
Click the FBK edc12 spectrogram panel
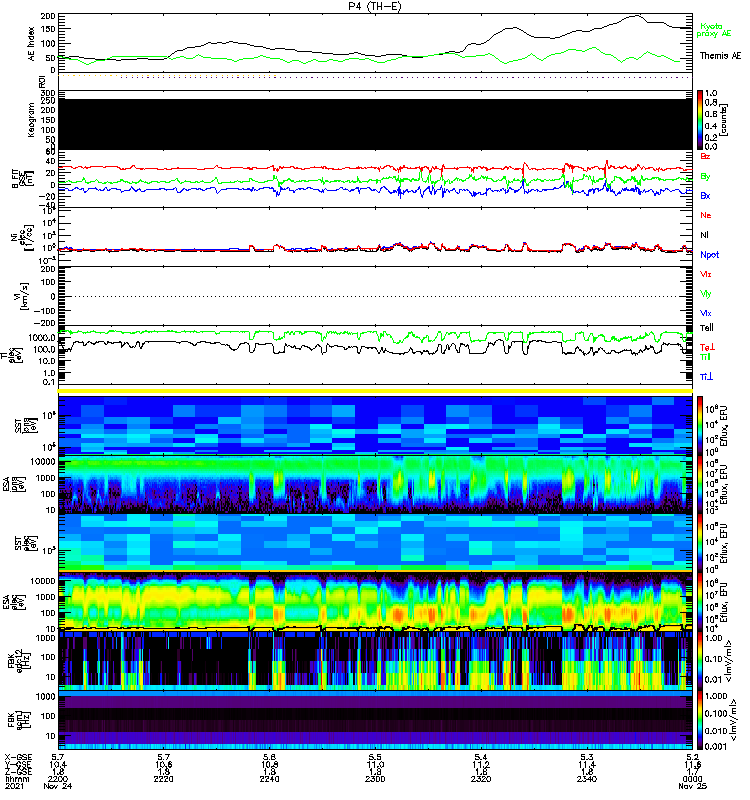point(376,661)
